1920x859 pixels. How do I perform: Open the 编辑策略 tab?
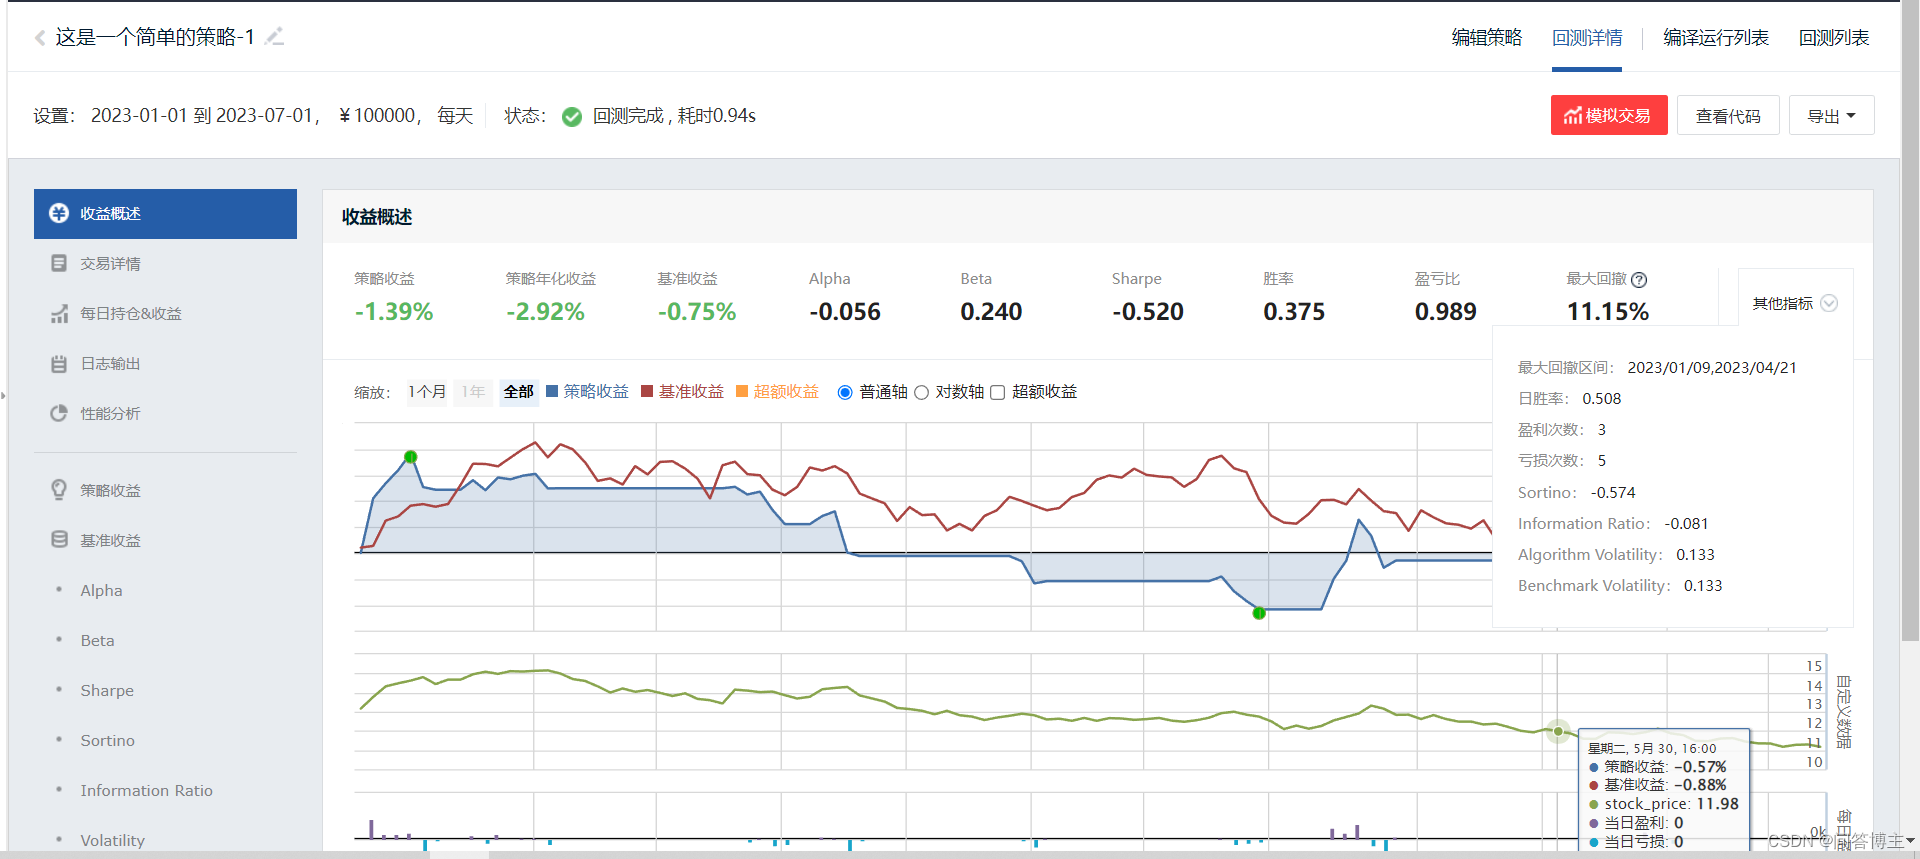pos(1486,37)
